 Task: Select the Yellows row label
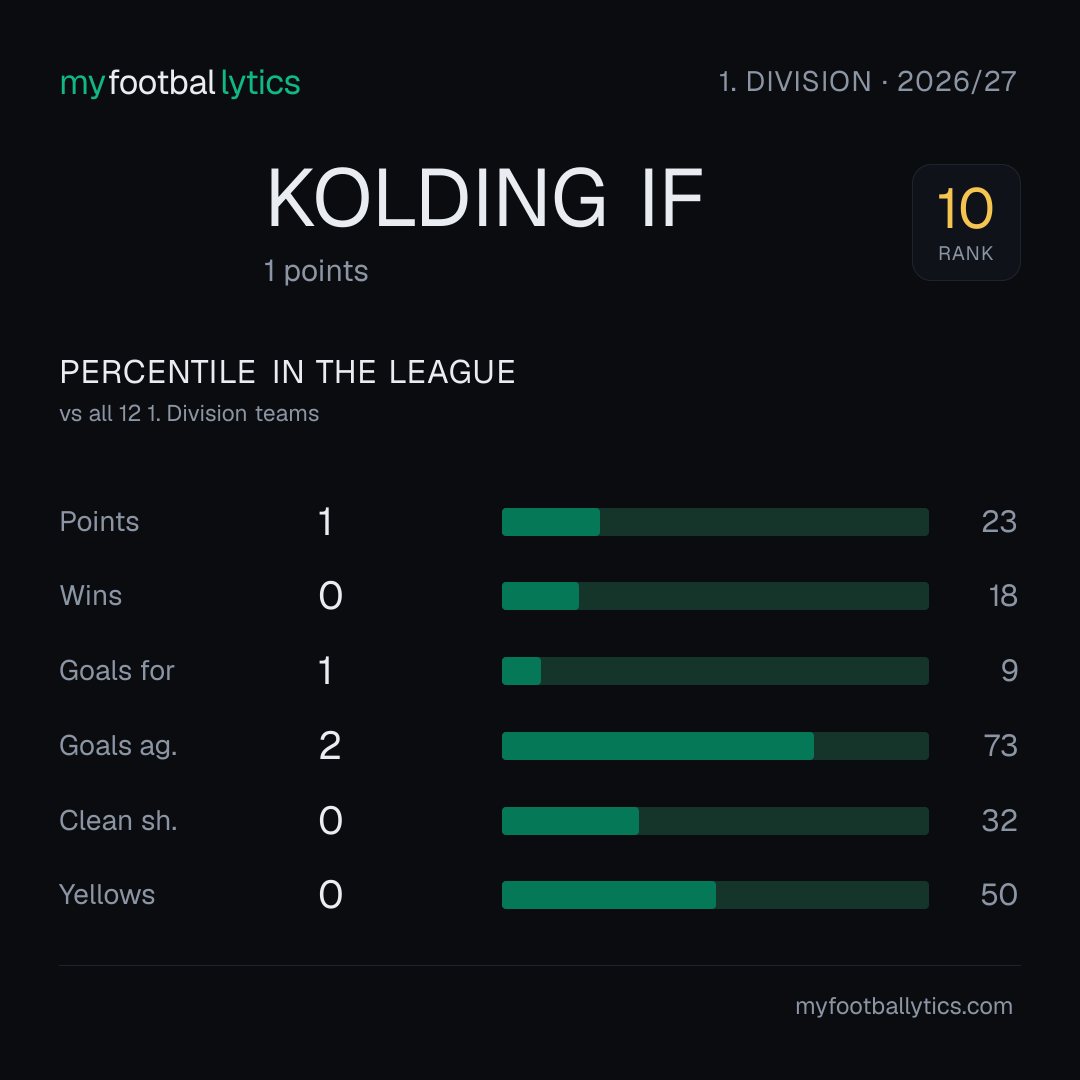107,895
